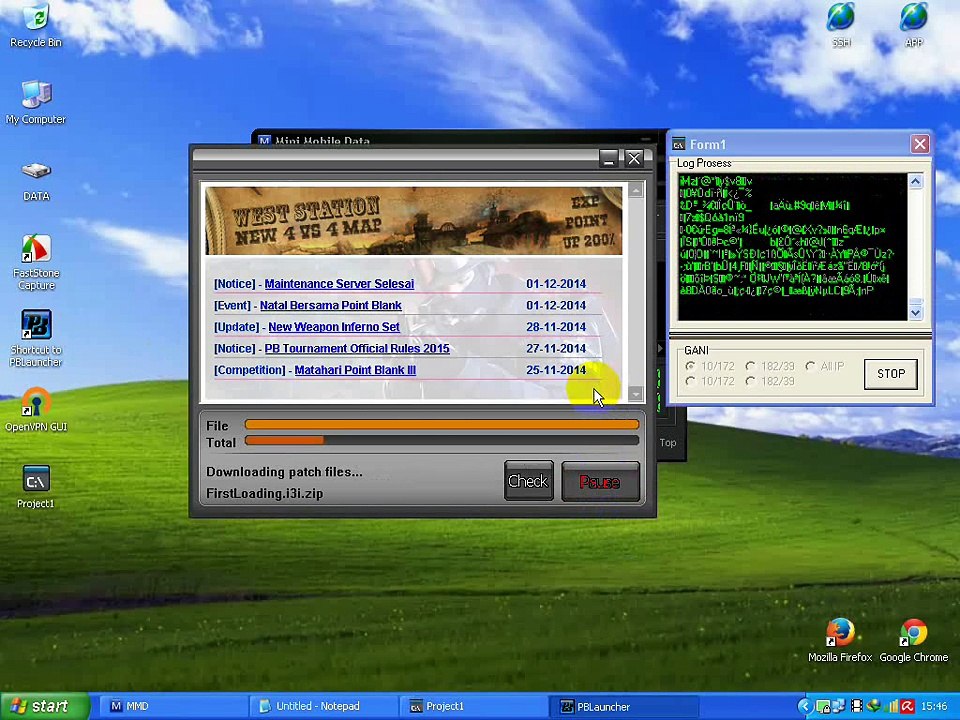Select the Mozilla Firefox desktop icon

(840, 640)
